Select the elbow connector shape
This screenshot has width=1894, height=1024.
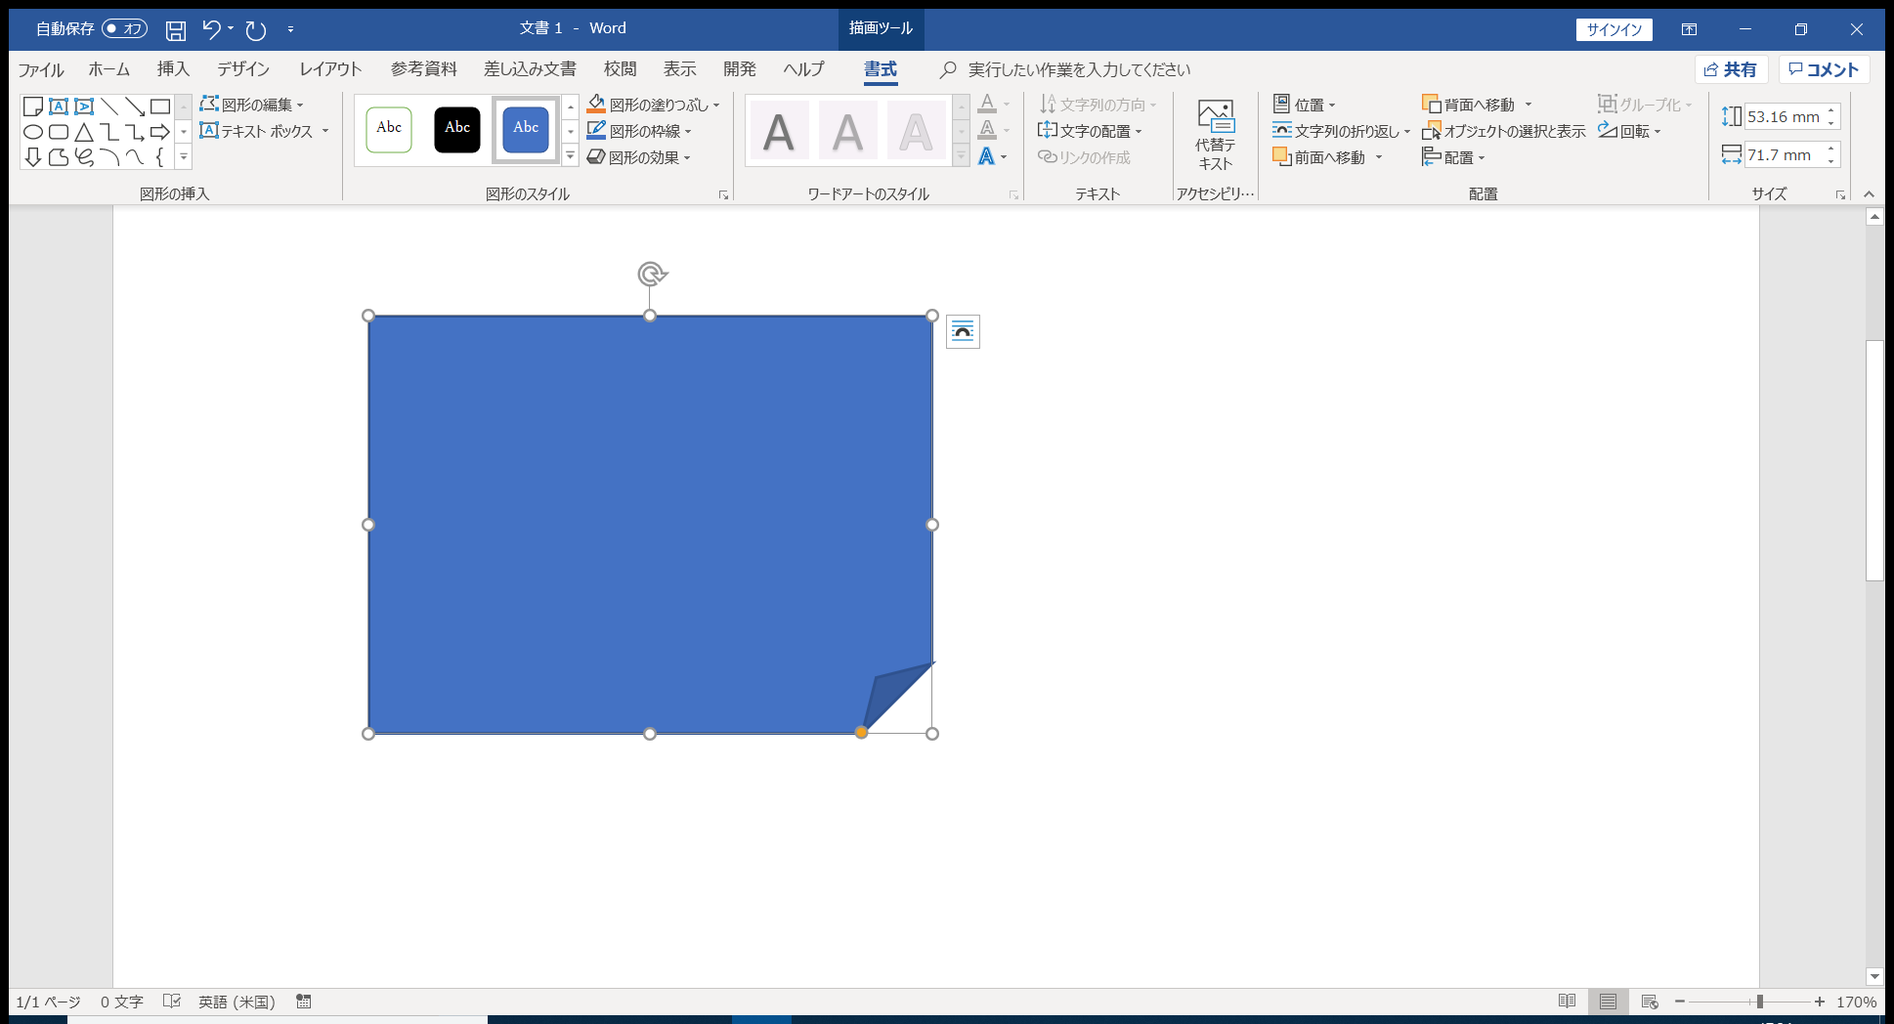(x=110, y=132)
